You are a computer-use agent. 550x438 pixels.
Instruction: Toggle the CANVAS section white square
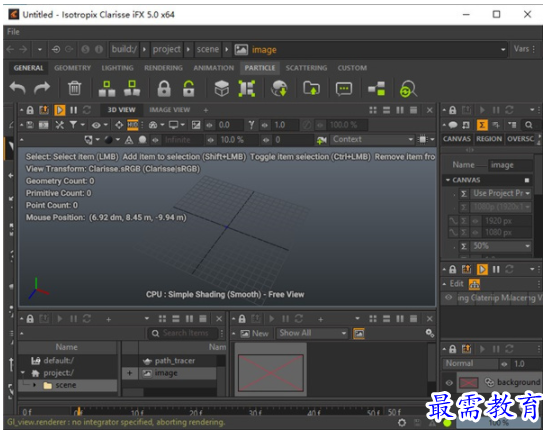(x=526, y=180)
